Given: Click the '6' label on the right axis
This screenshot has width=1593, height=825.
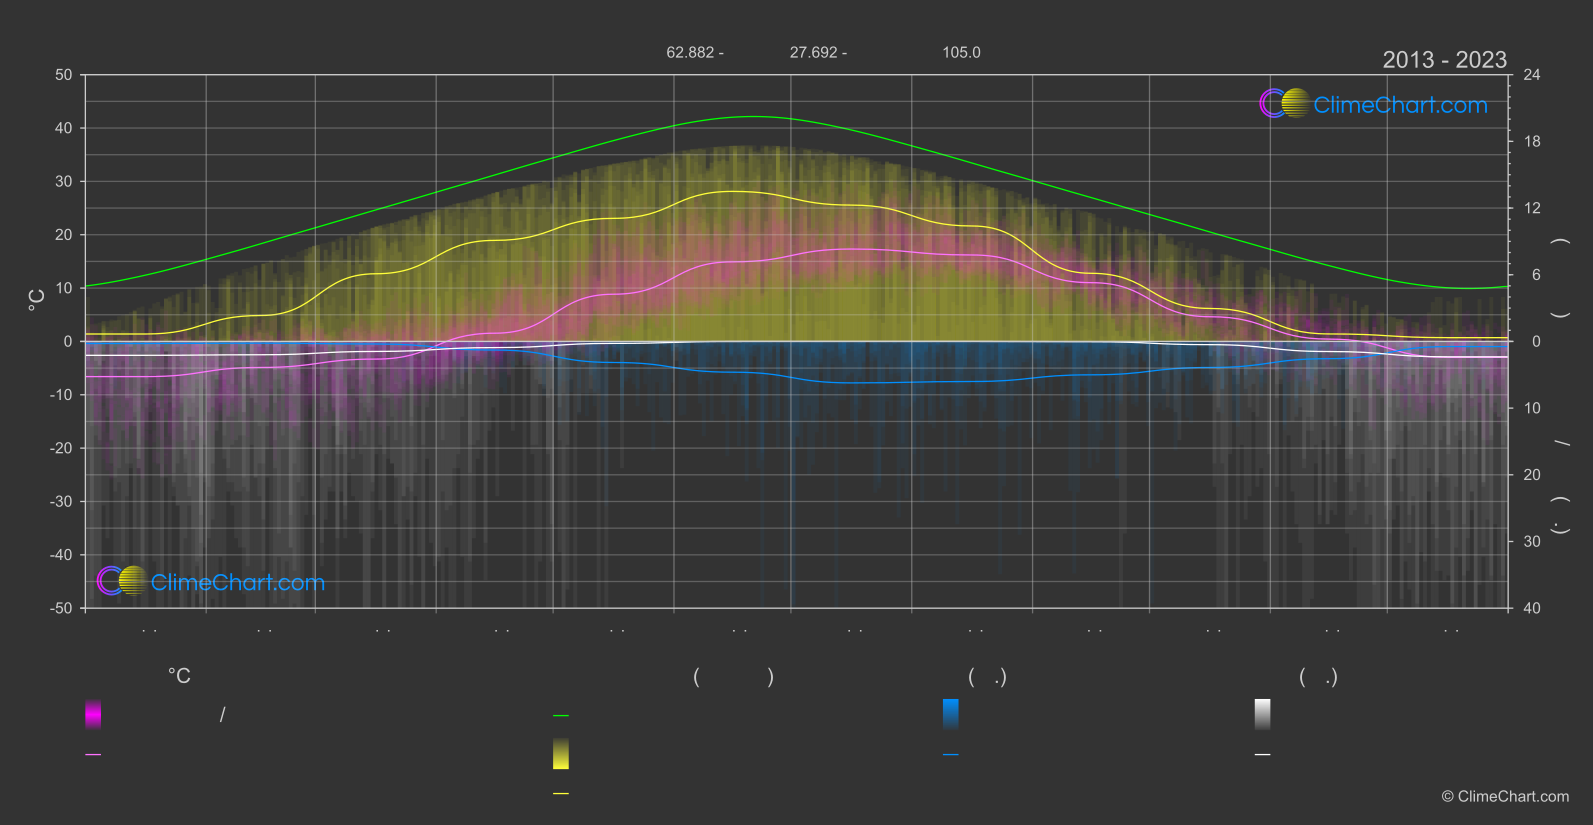Looking at the screenshot, I should [x=1536, y=275].
